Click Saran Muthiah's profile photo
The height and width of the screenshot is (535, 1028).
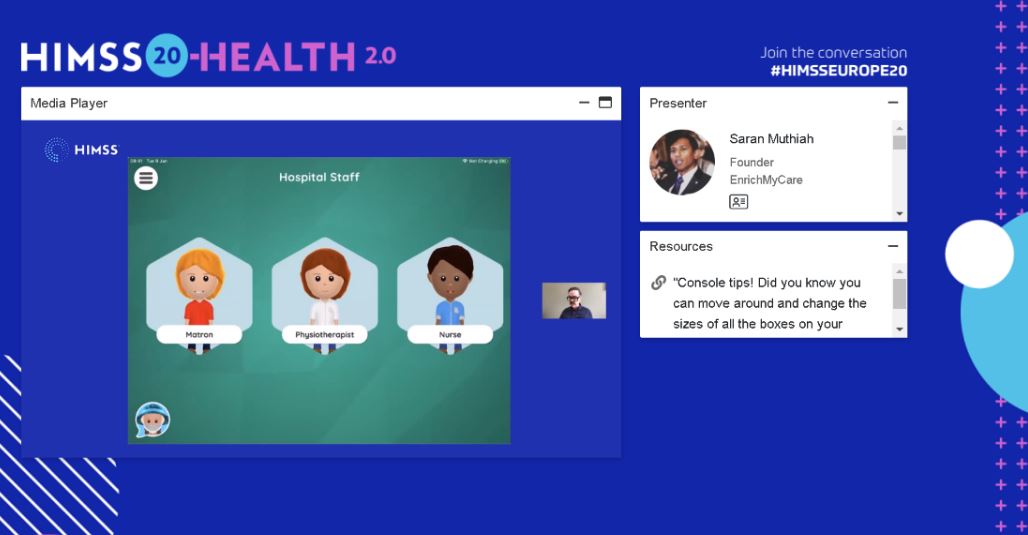(x=682, y=162)
